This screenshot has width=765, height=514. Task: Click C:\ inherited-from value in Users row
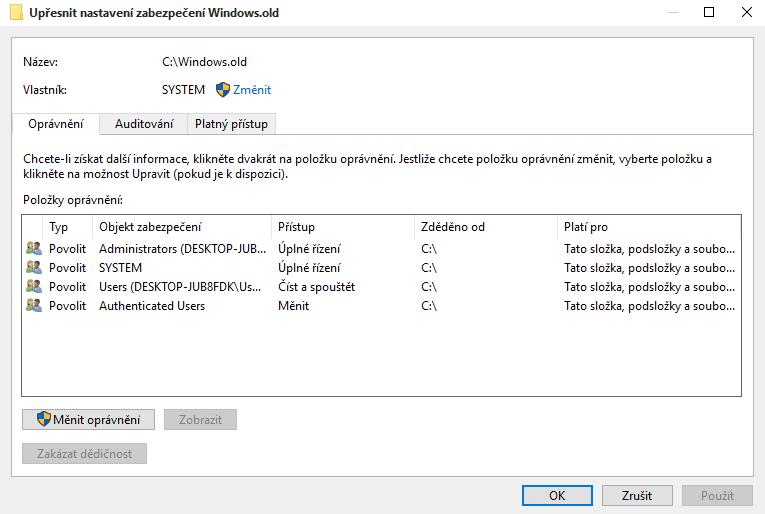[x=429, y=287]
